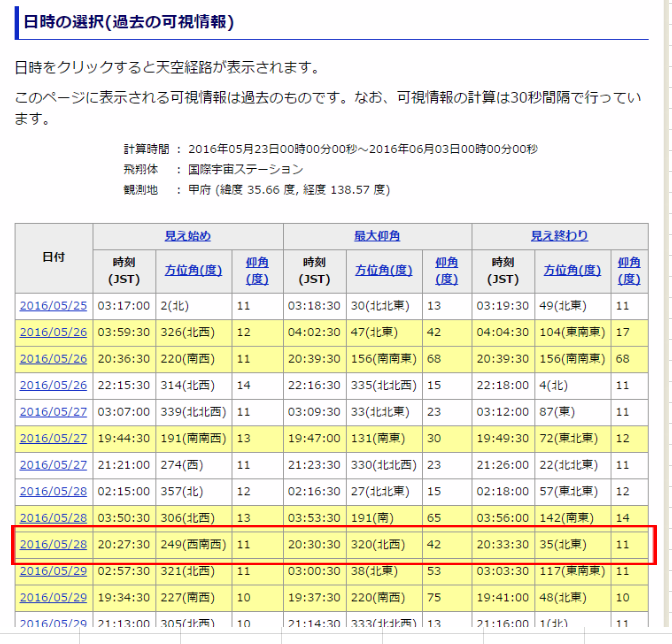672x644 pixels.
Task: Open 2016/05/29 link in 02:57:30 row
Action: 53,571
